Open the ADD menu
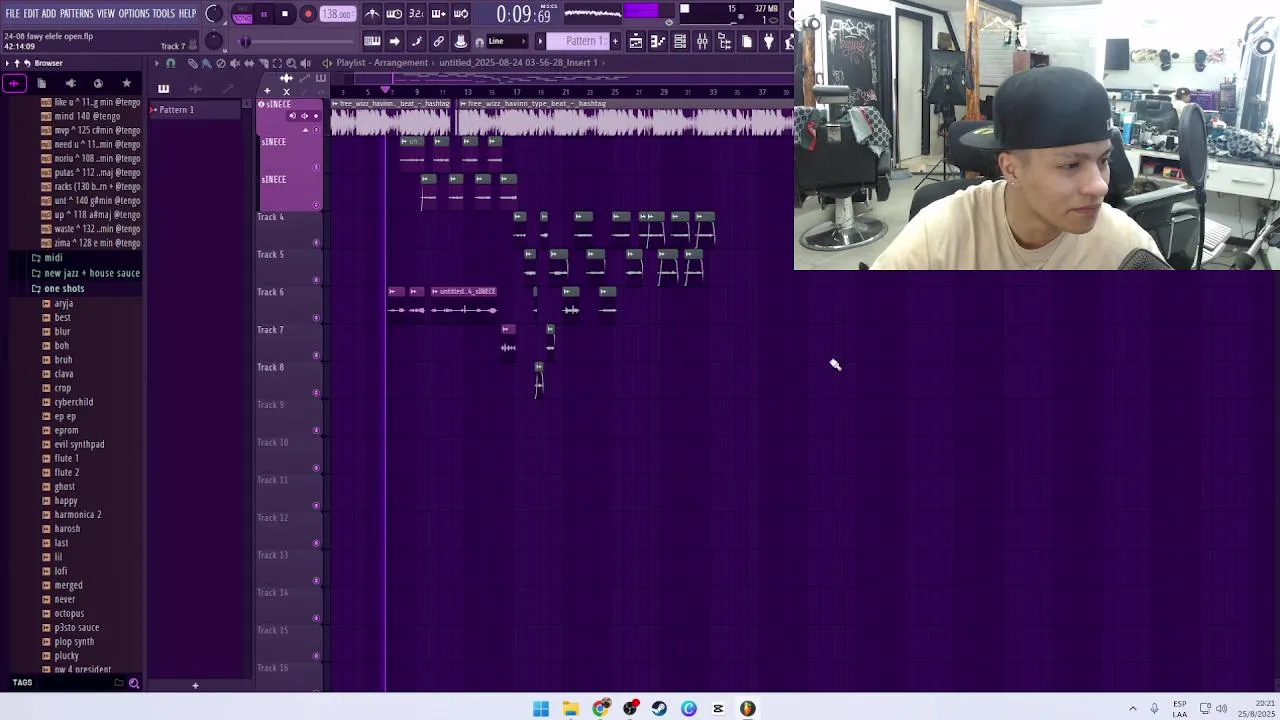Viewport: 1280px width, 720px height. point(49,13)
